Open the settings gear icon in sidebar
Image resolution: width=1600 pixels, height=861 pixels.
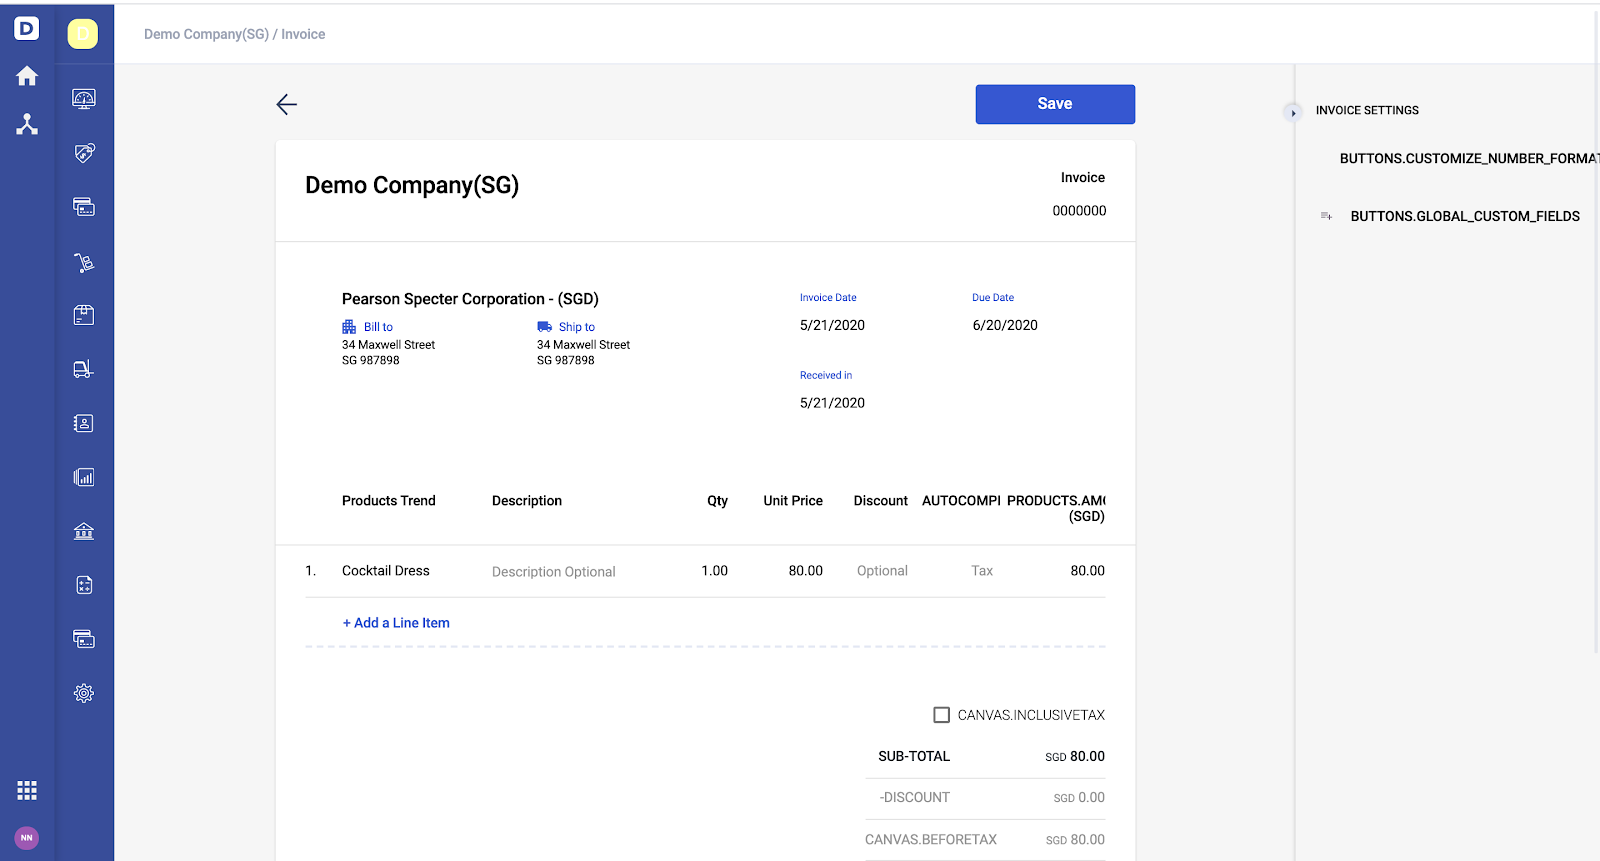[84, 693]
